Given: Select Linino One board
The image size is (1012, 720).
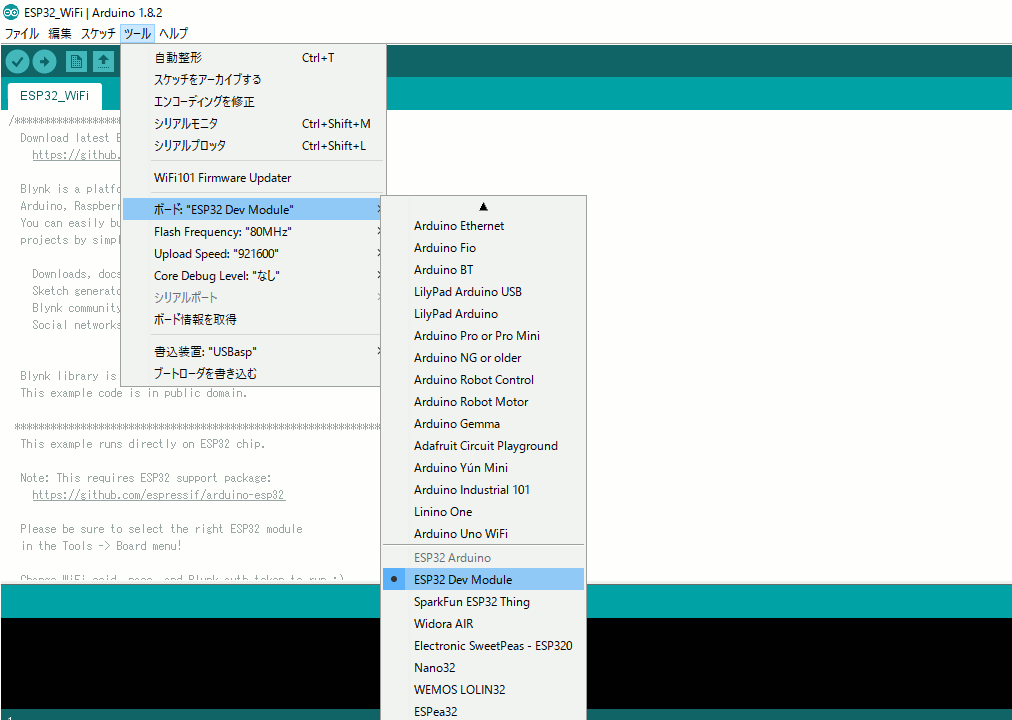Looking at the screenshot, I should coord(483,512).
